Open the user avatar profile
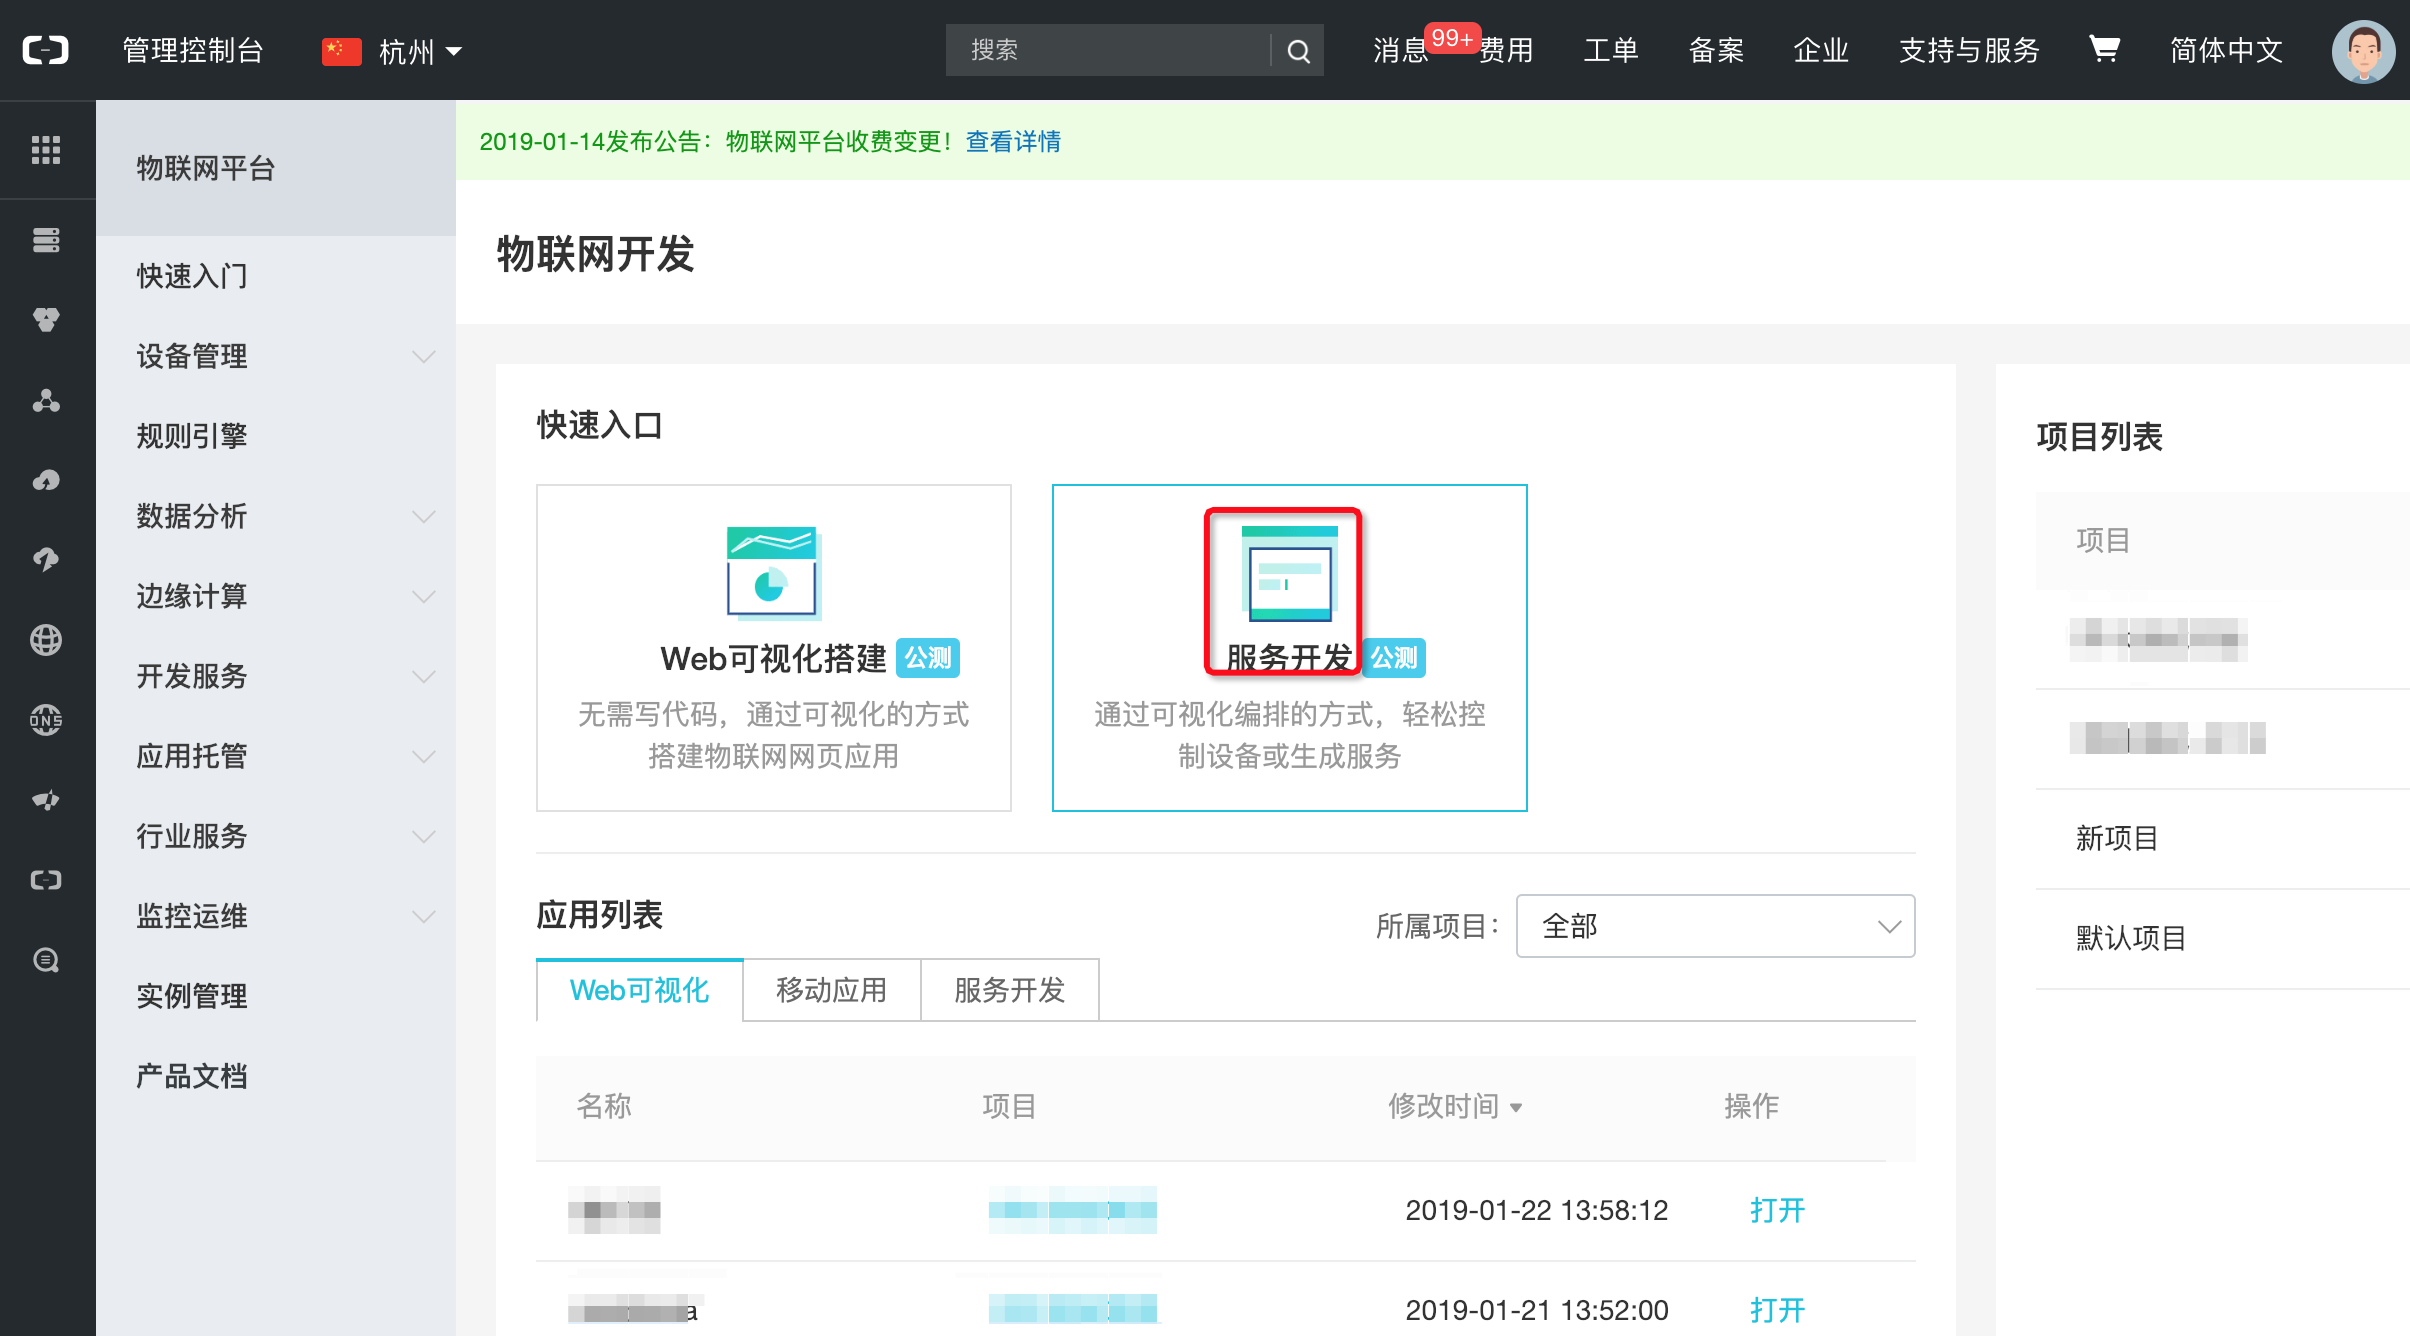2410x1336 pixels. [x=2363, y=51]
